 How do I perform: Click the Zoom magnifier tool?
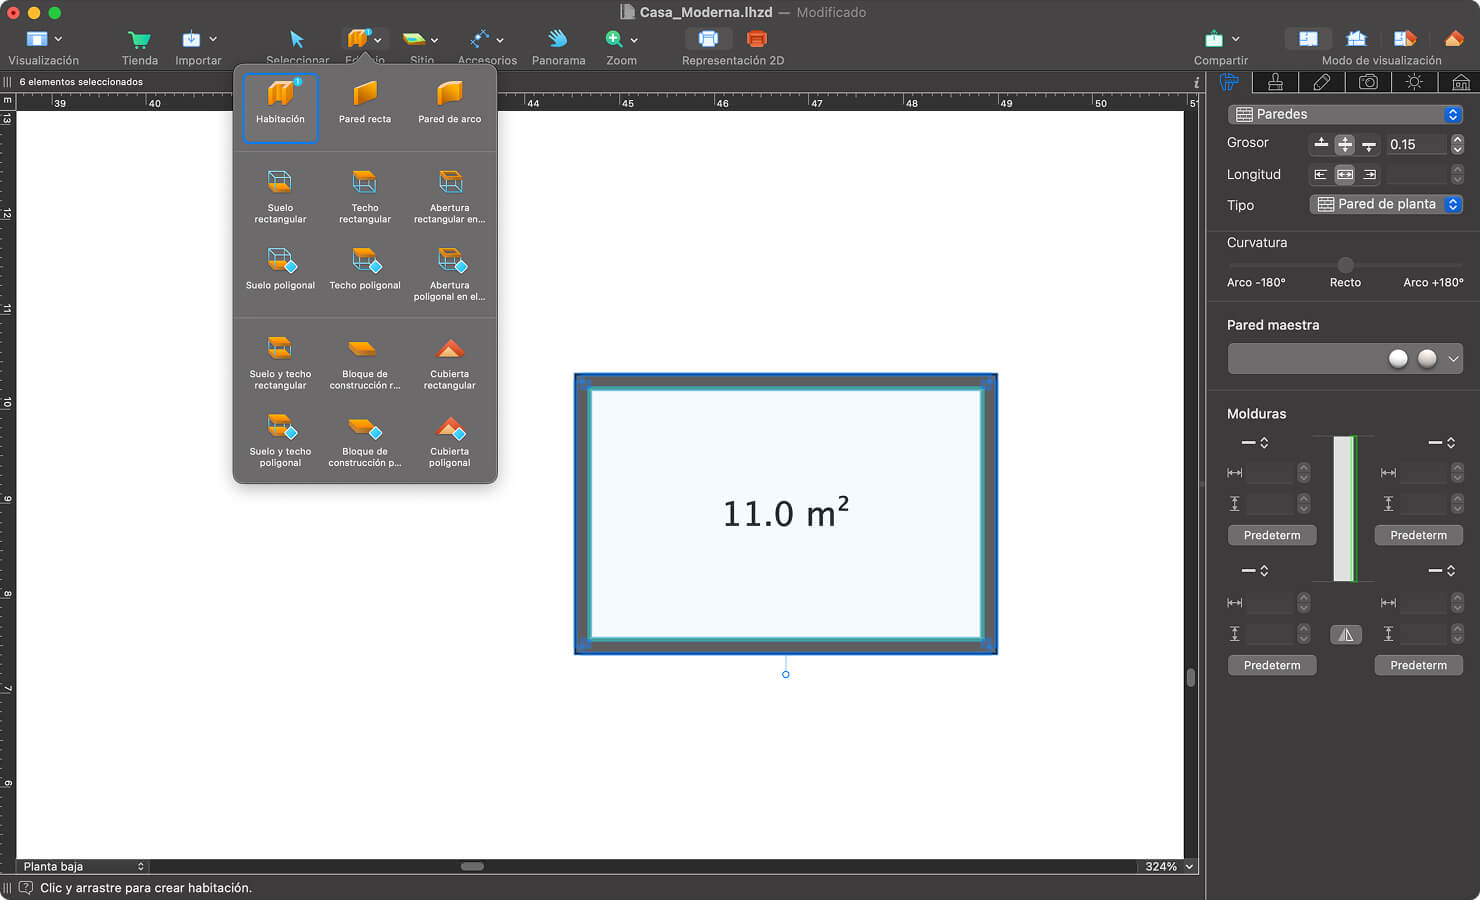pos(614,39)
